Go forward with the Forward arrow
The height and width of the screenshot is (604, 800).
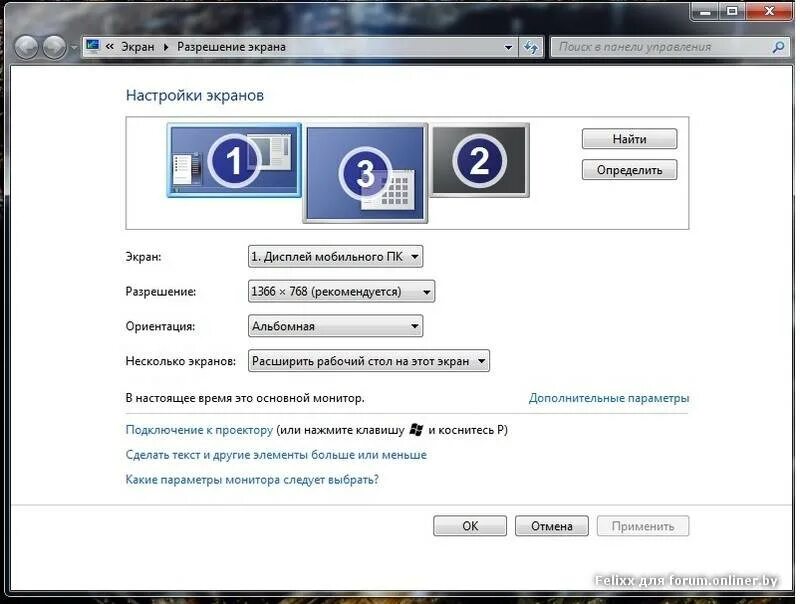tap(54, 47)
